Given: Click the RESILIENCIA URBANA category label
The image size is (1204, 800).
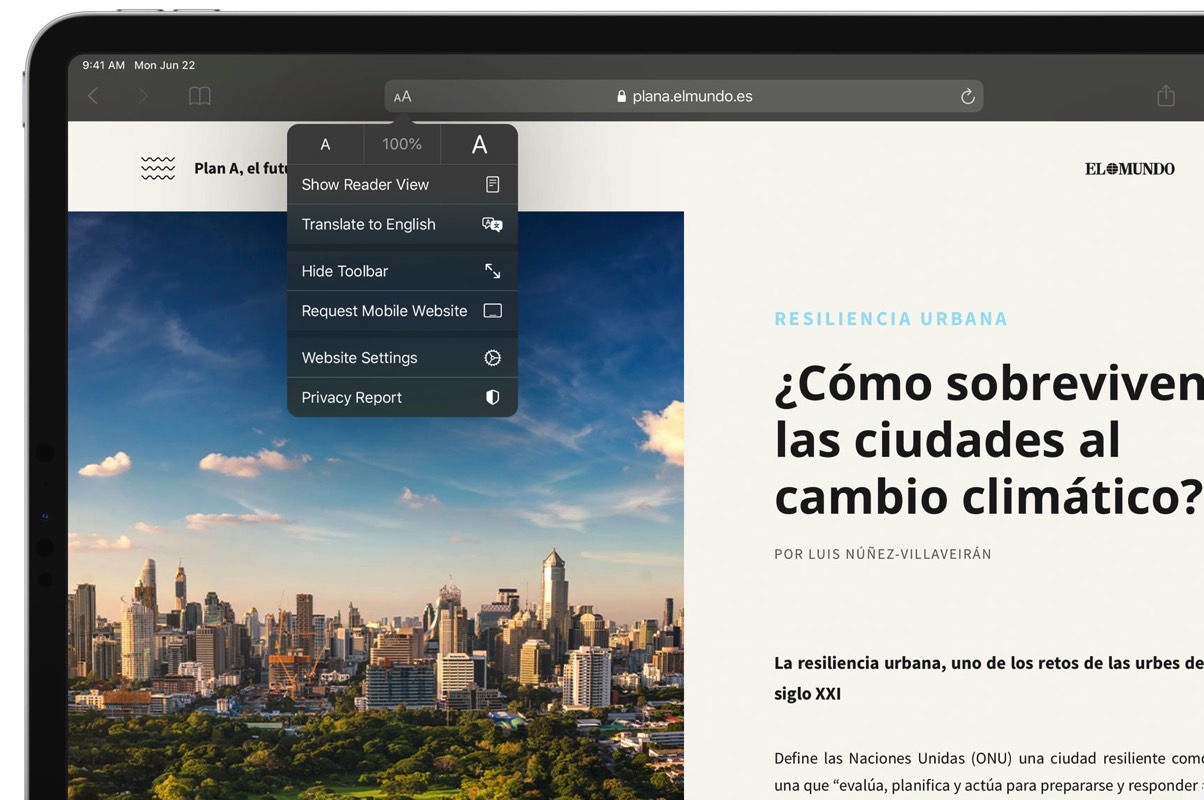Looking at the screenshot, I should pyautogui.click(x=891, y=319).
